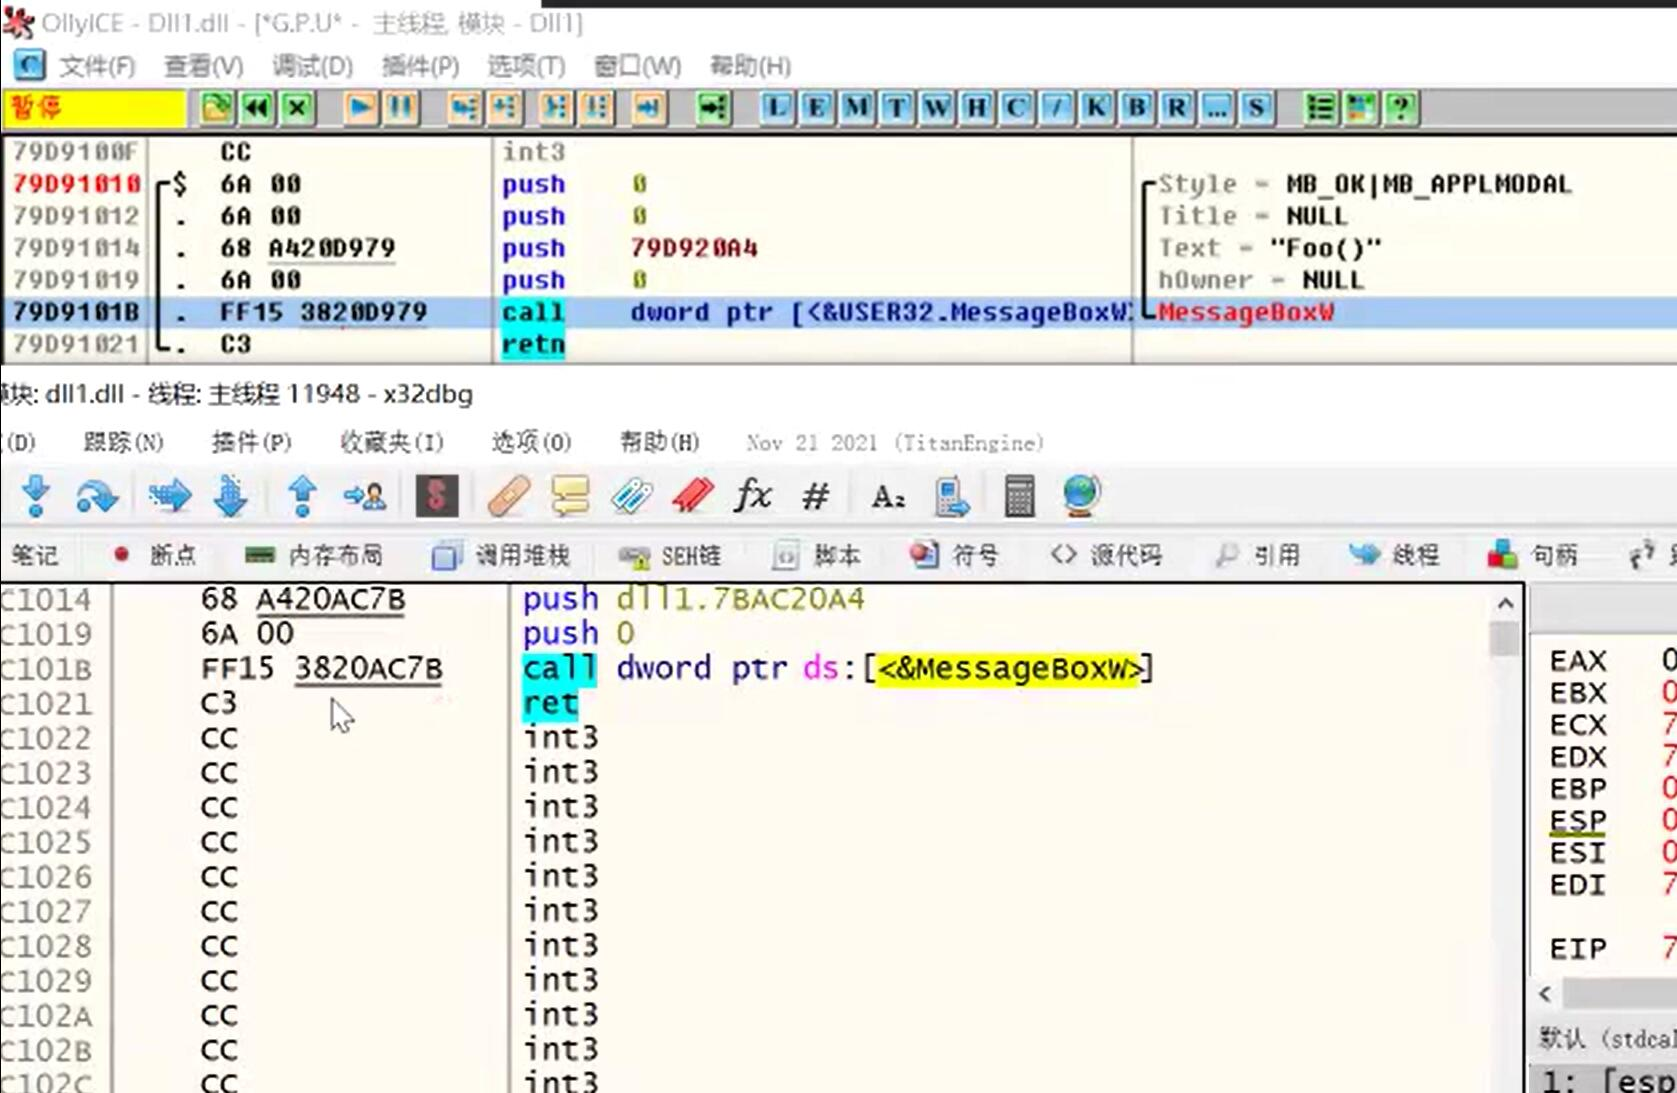The image size is (1677, 1093).
Task: Open the 调试(D) menu in OllyICE
Action: 313,66
